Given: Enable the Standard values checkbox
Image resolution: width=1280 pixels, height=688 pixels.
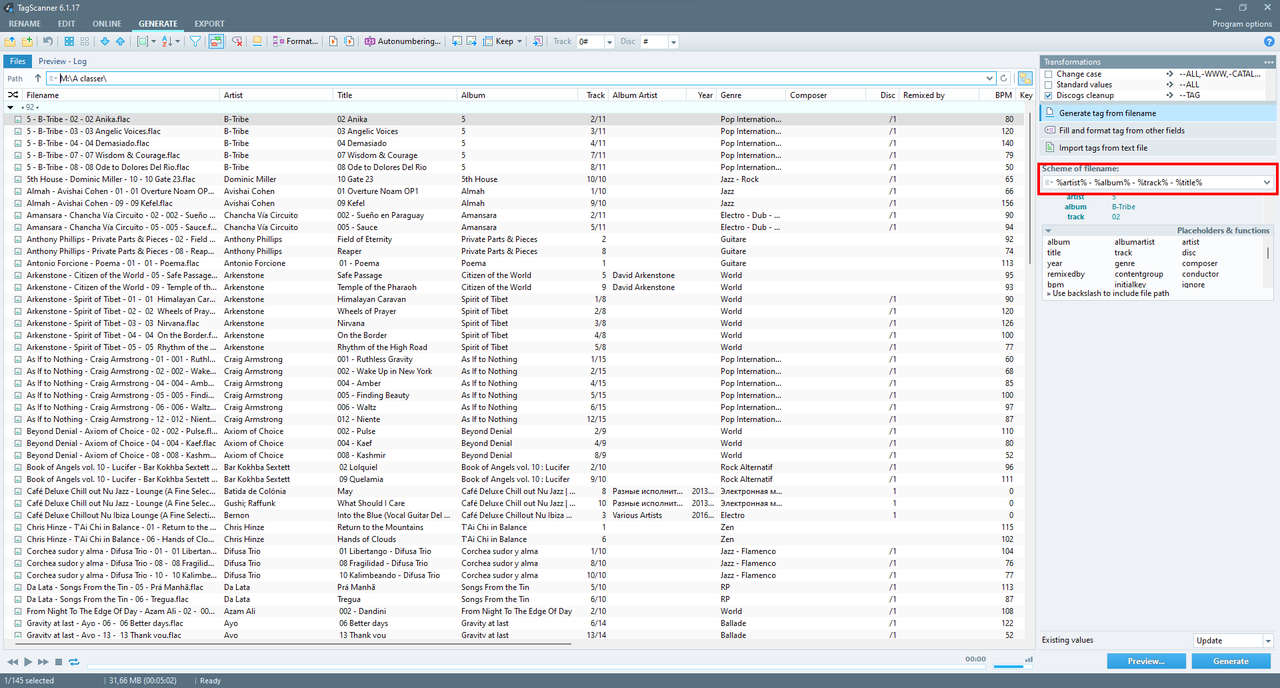Looking at the screenshot, I should (x=1048, y=85).
